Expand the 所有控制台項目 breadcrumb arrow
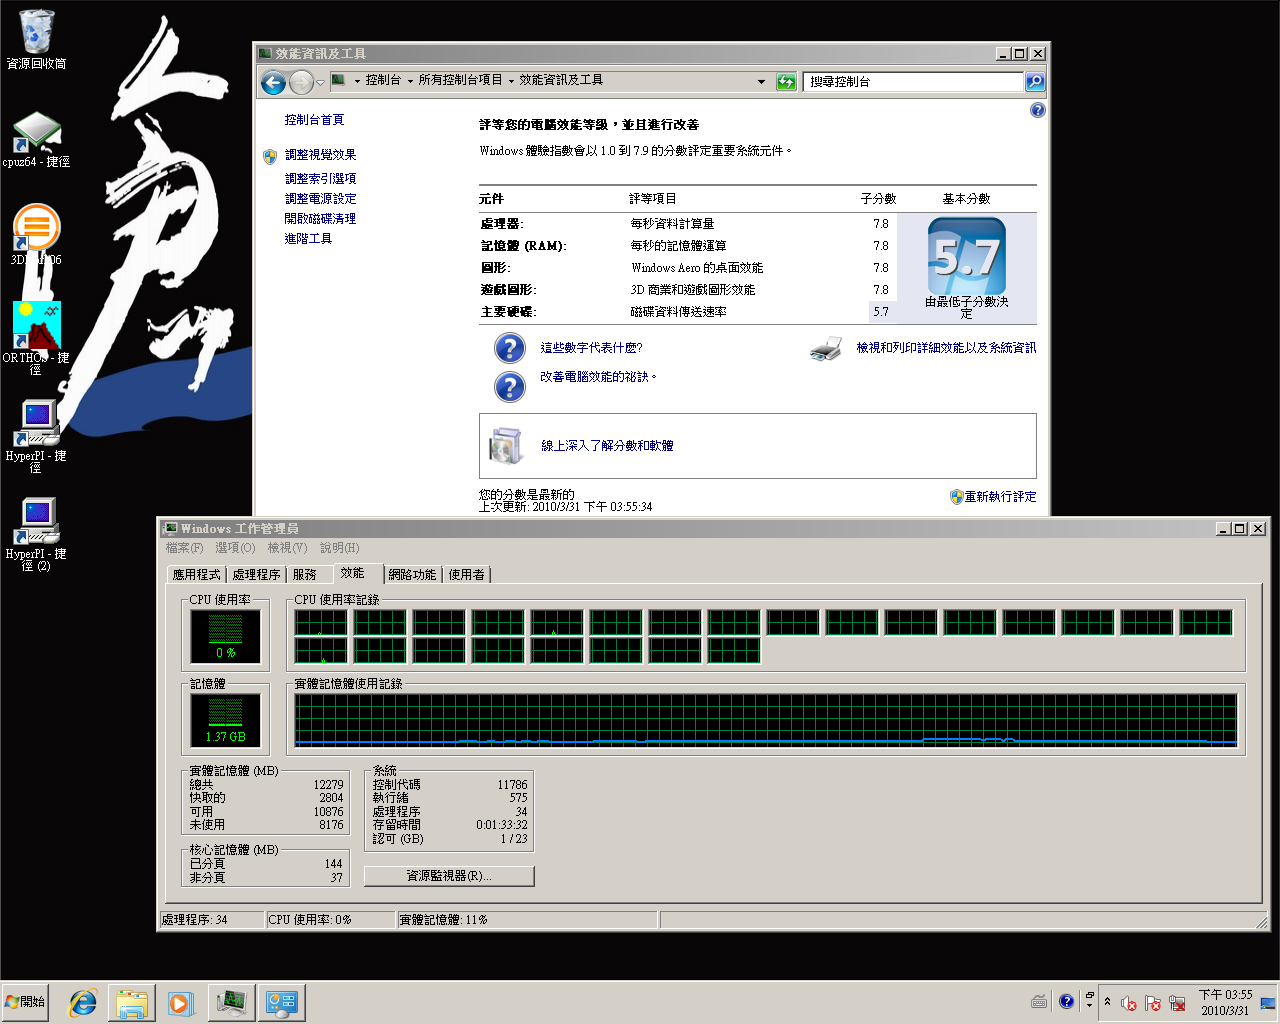1280x1024 pixels. [511, 81]
